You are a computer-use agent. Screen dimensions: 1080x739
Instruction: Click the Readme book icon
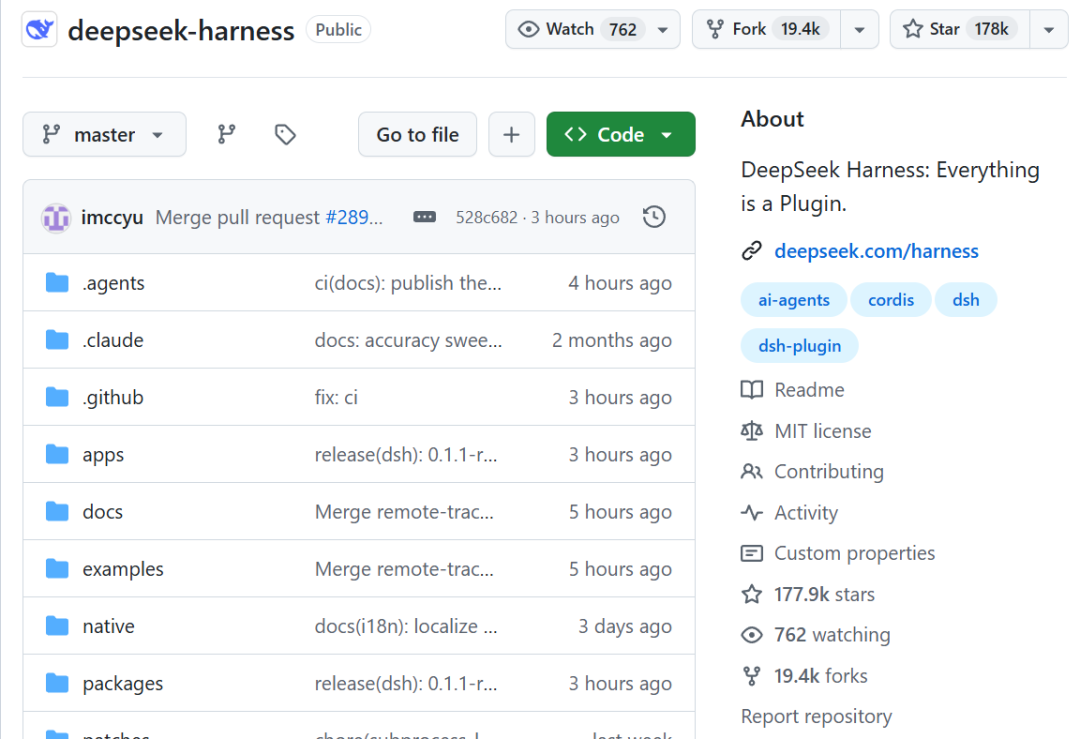751,390
